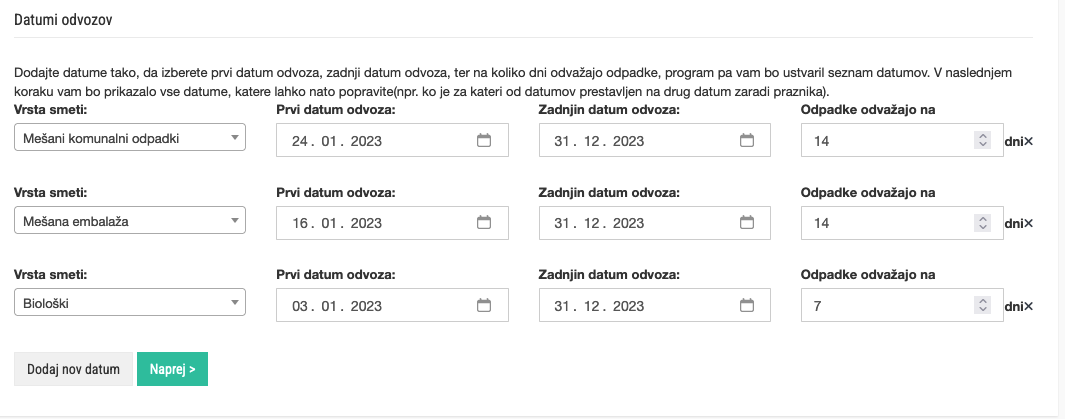Viewport: 1065px width, 419px height.
Task: Open calendar picker for Mešani komunalni last date
Action: pyautogui.click(x=746, y=141)
